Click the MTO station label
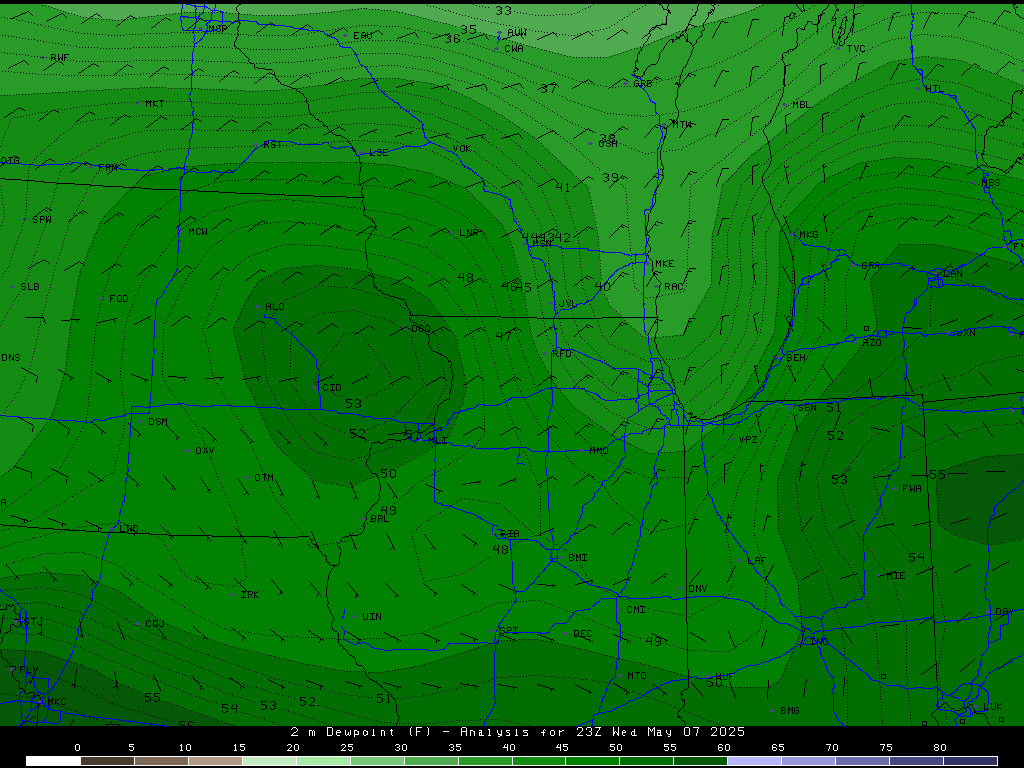The image size is (1024, 768). tap(637, 676)
